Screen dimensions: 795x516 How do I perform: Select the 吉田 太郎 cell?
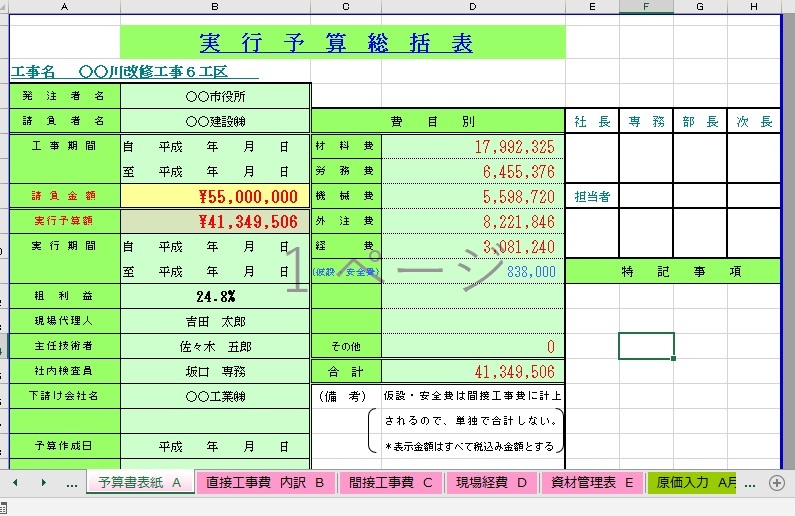point(215,321)
